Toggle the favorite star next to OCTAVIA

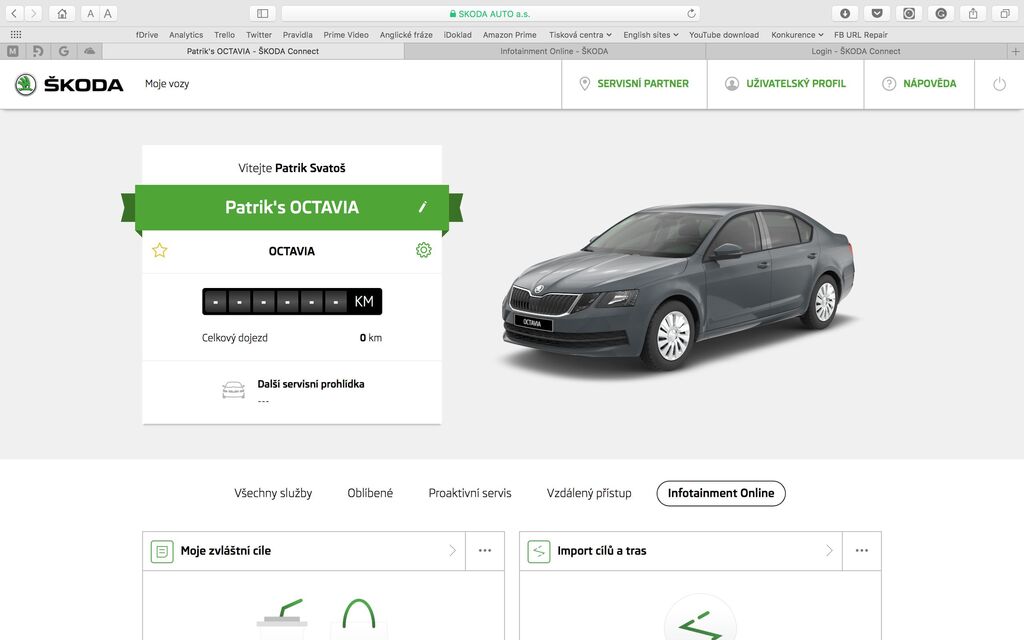coord(160,251)
